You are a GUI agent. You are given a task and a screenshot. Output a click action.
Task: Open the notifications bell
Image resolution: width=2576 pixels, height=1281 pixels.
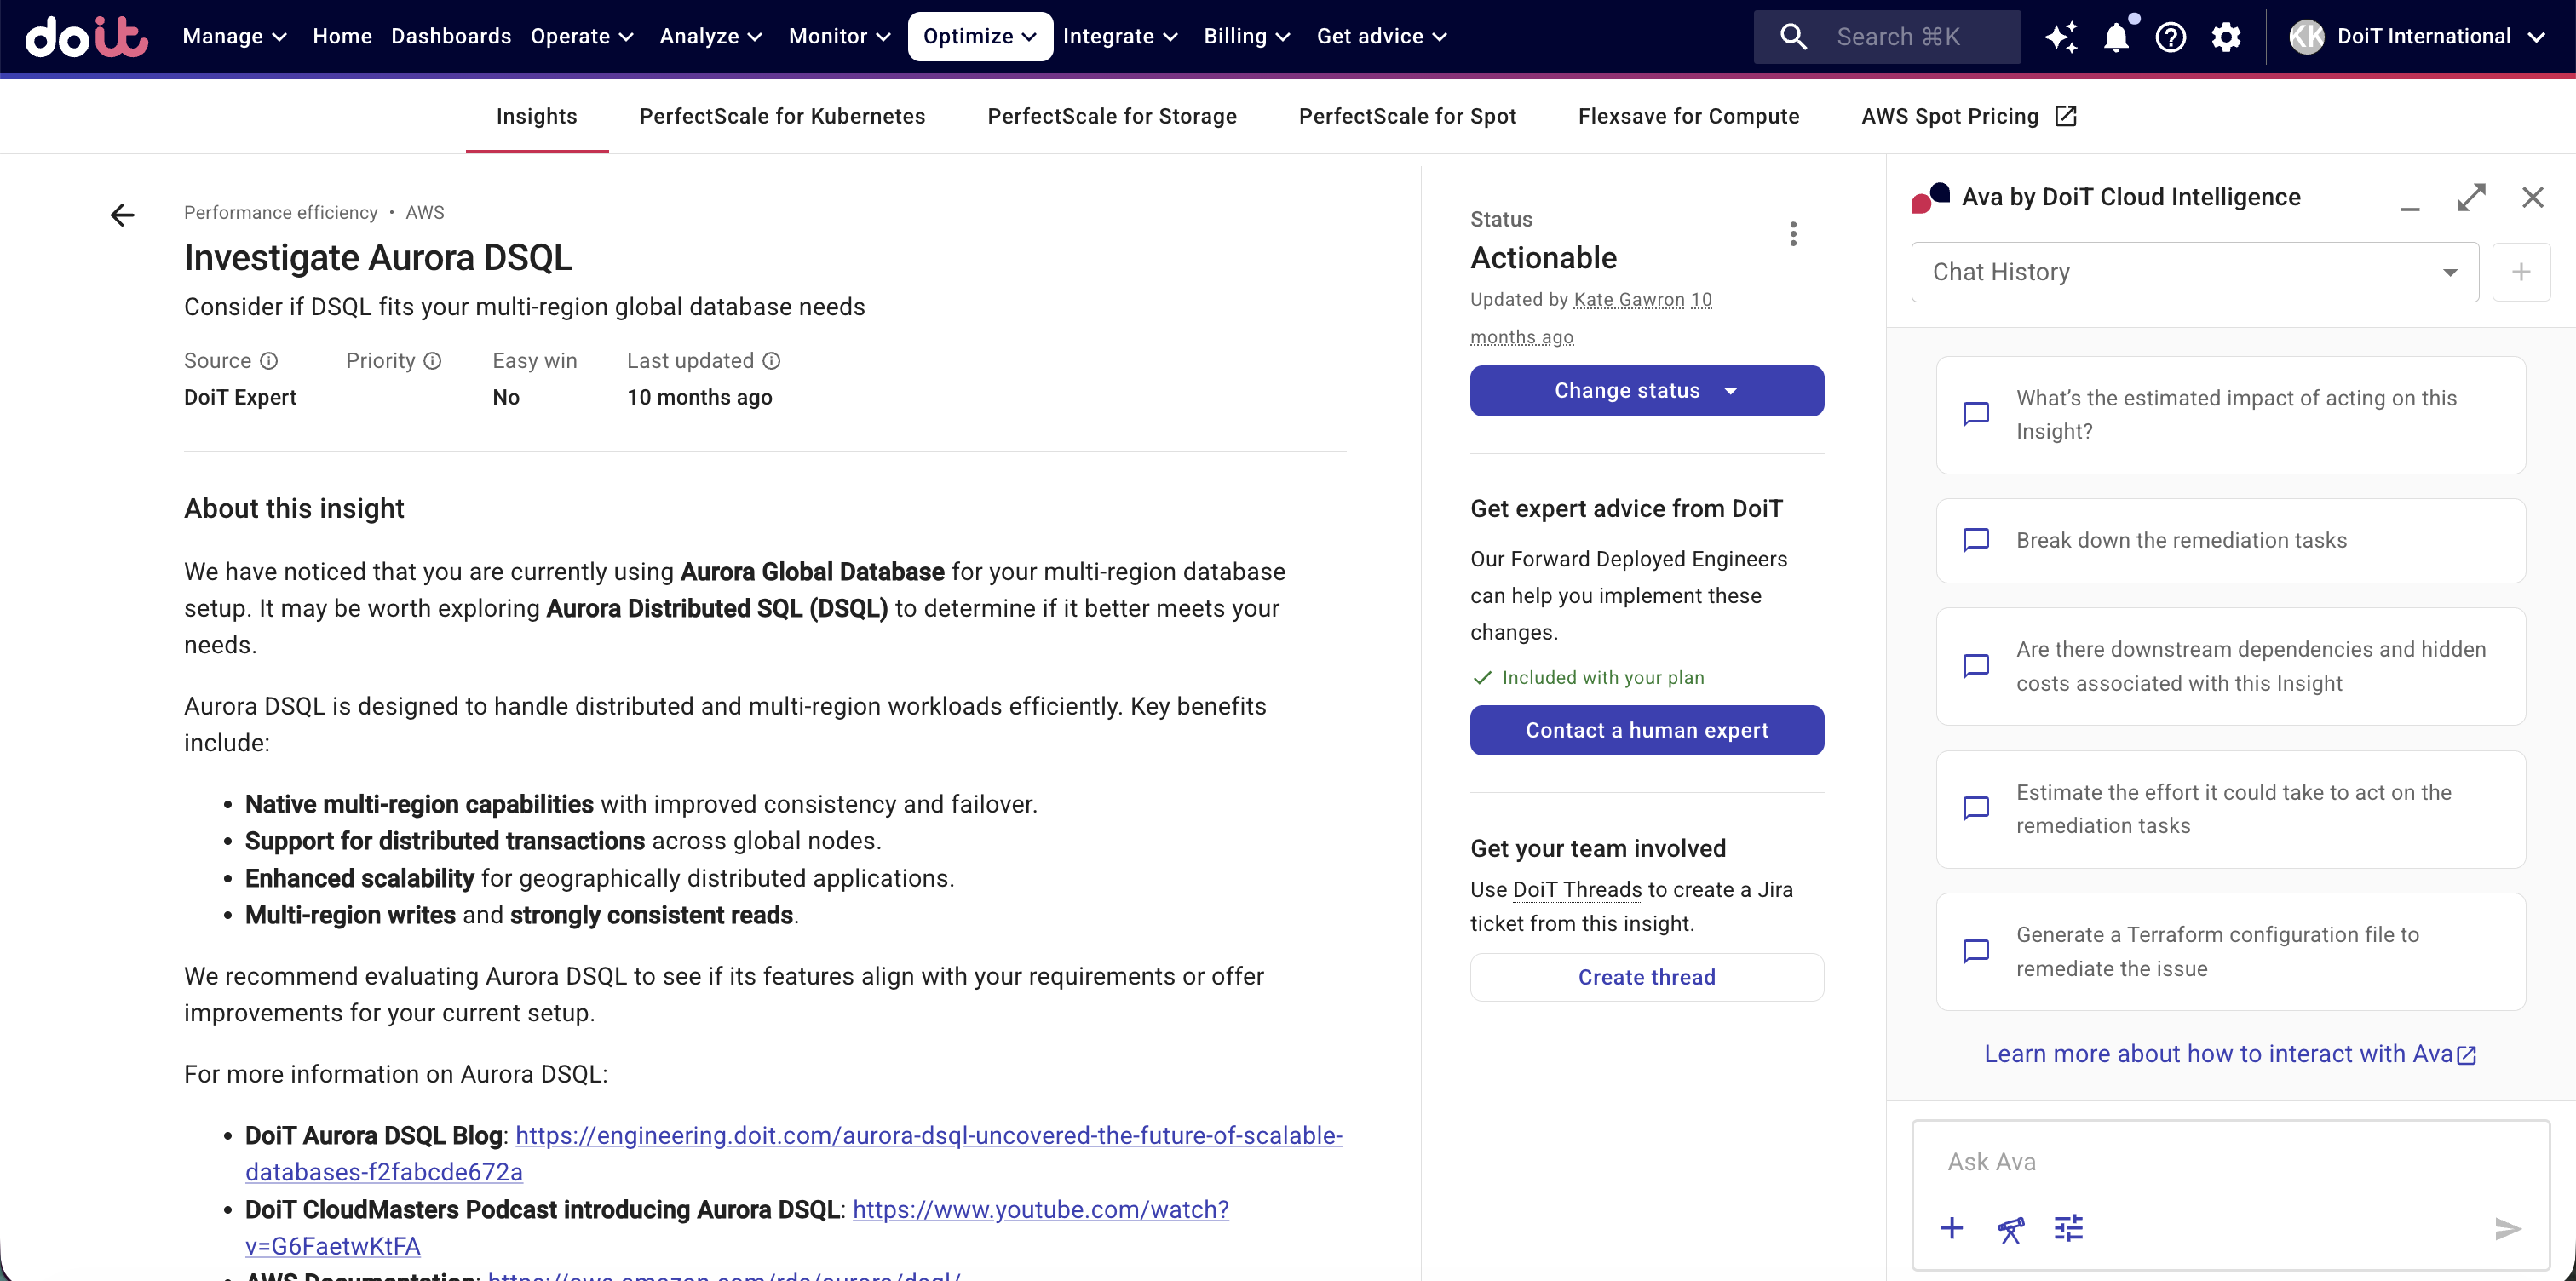[x=2116, y=37]
